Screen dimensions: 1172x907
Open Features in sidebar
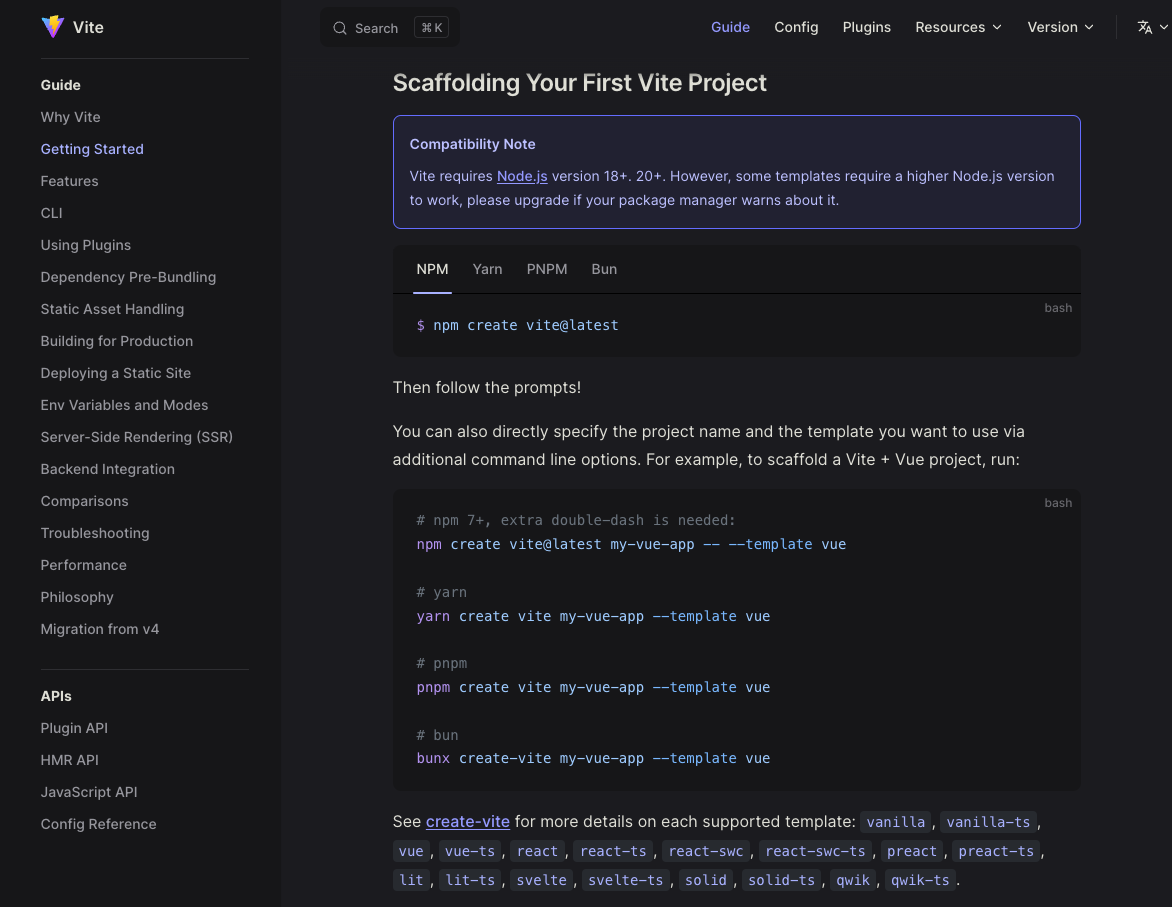70,181
